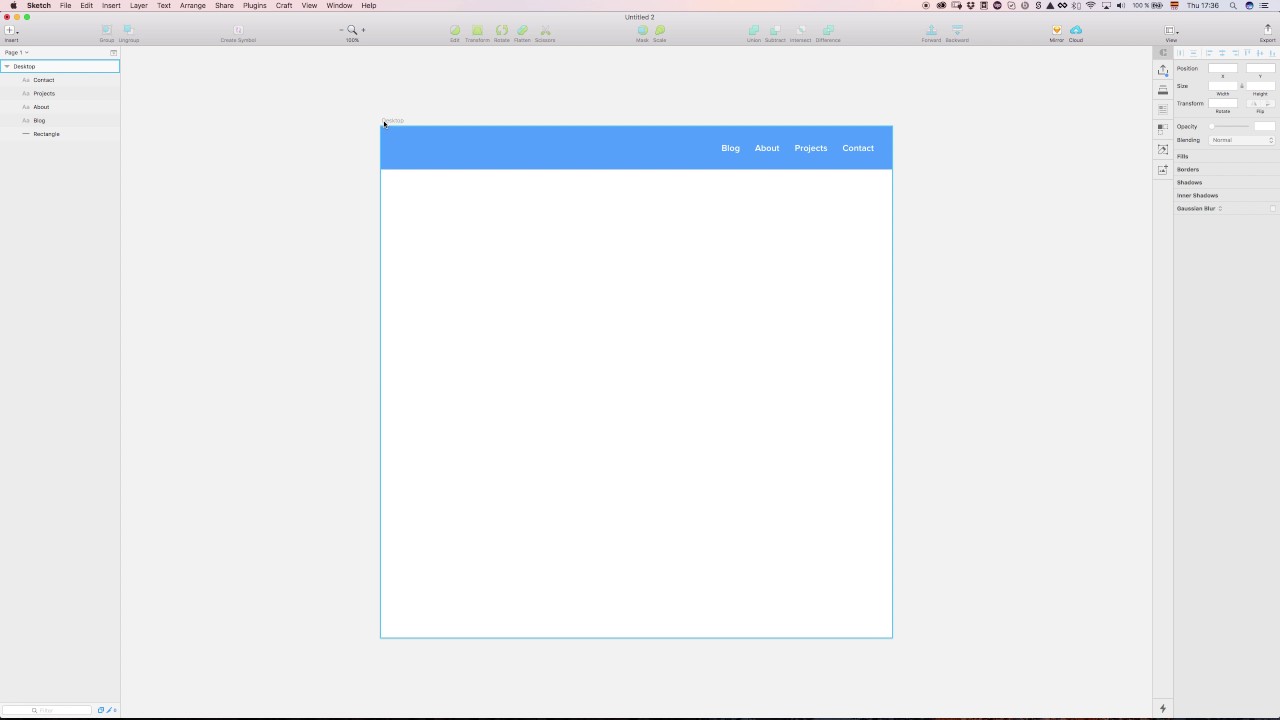Click the Wi-Fi status icon

click(1091, 5)
